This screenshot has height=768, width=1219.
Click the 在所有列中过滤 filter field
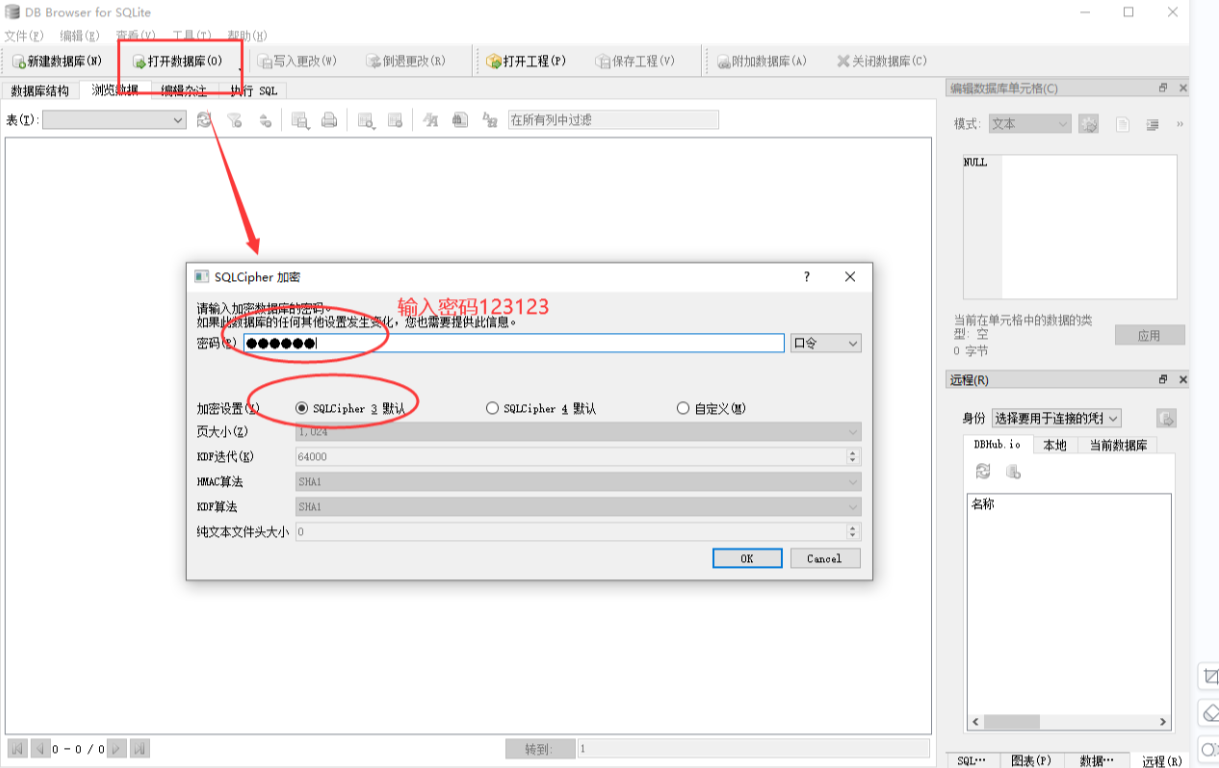click(613, 120)
